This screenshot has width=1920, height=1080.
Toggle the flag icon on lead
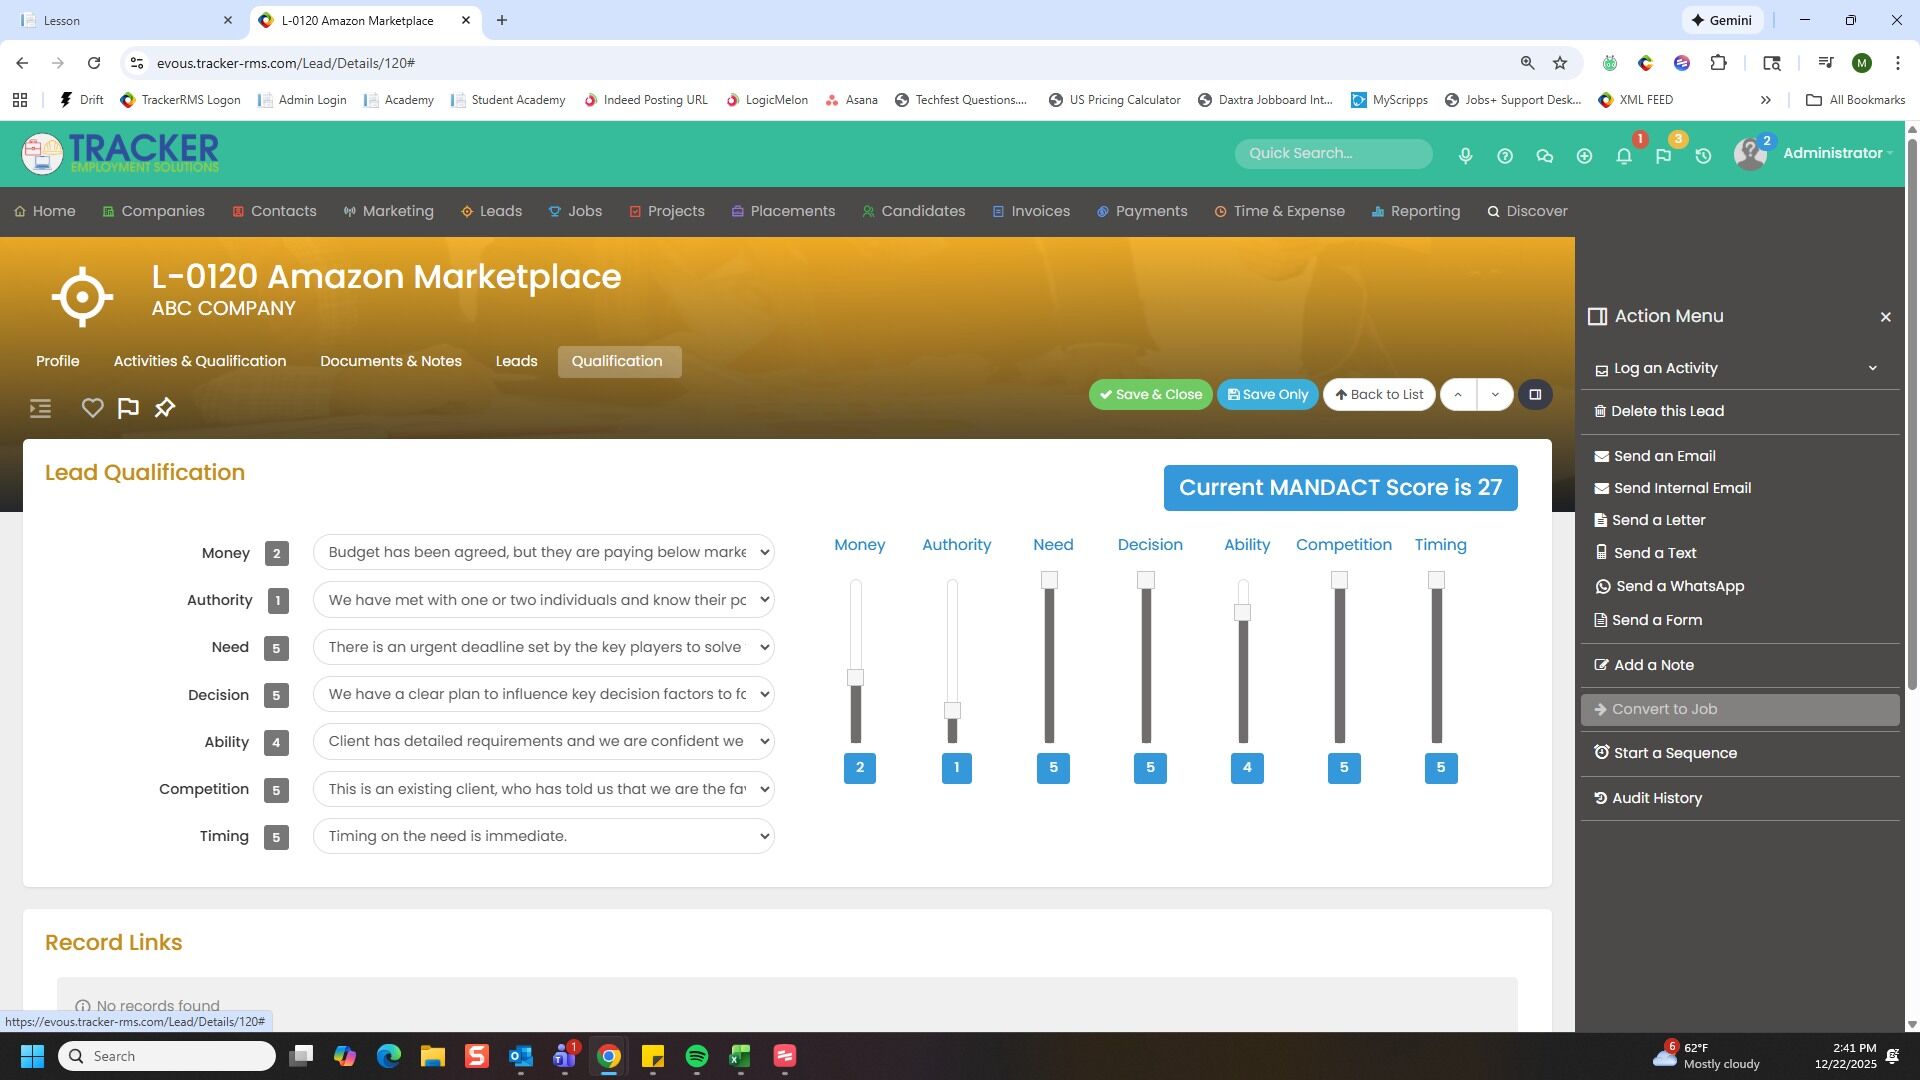pyautogui.click(x=128, y=408)
